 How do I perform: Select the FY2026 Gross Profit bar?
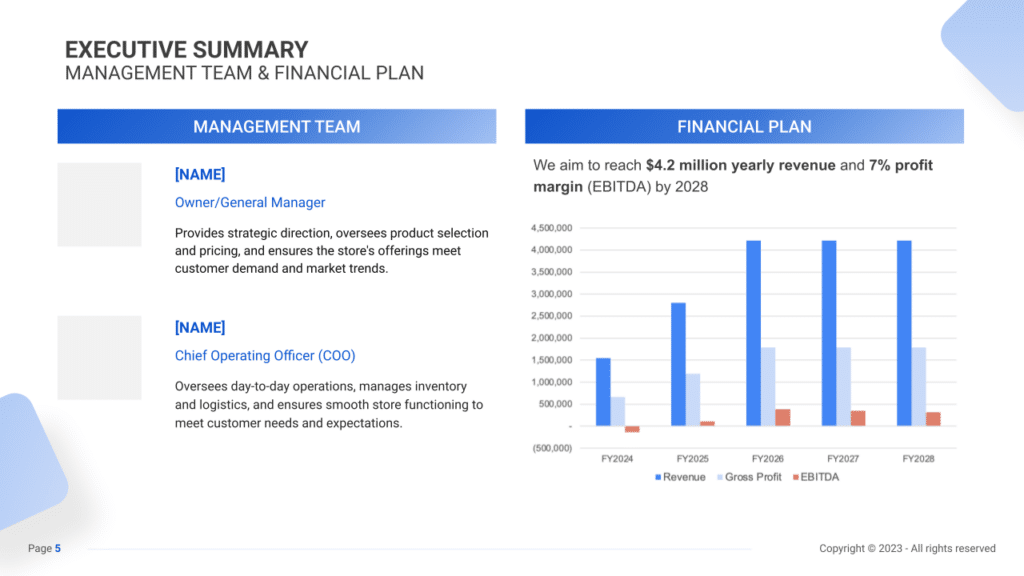click(768, 387)
